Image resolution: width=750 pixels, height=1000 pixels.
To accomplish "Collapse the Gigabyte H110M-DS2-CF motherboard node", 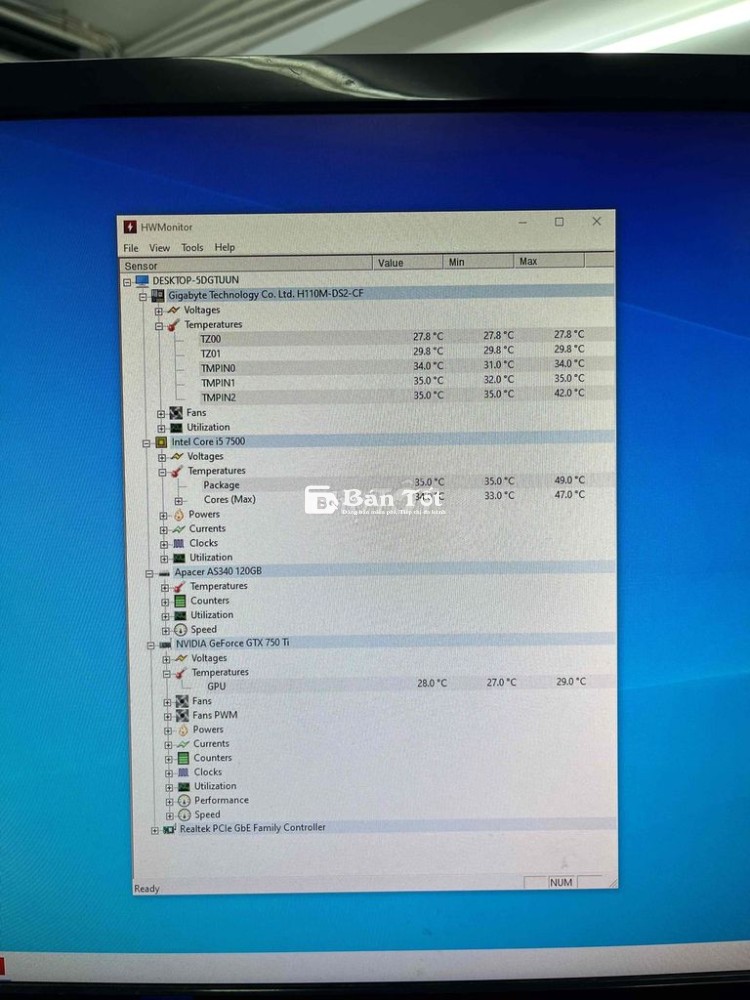I will coord(143,297).
